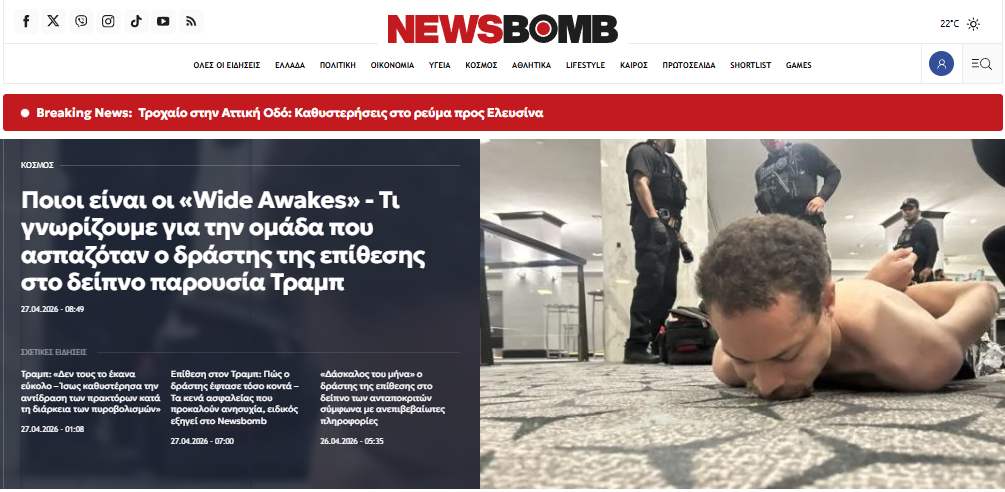Open the GAMES menu item
The height and width of the screenshot is (492, 1005).
coord(799,65)
